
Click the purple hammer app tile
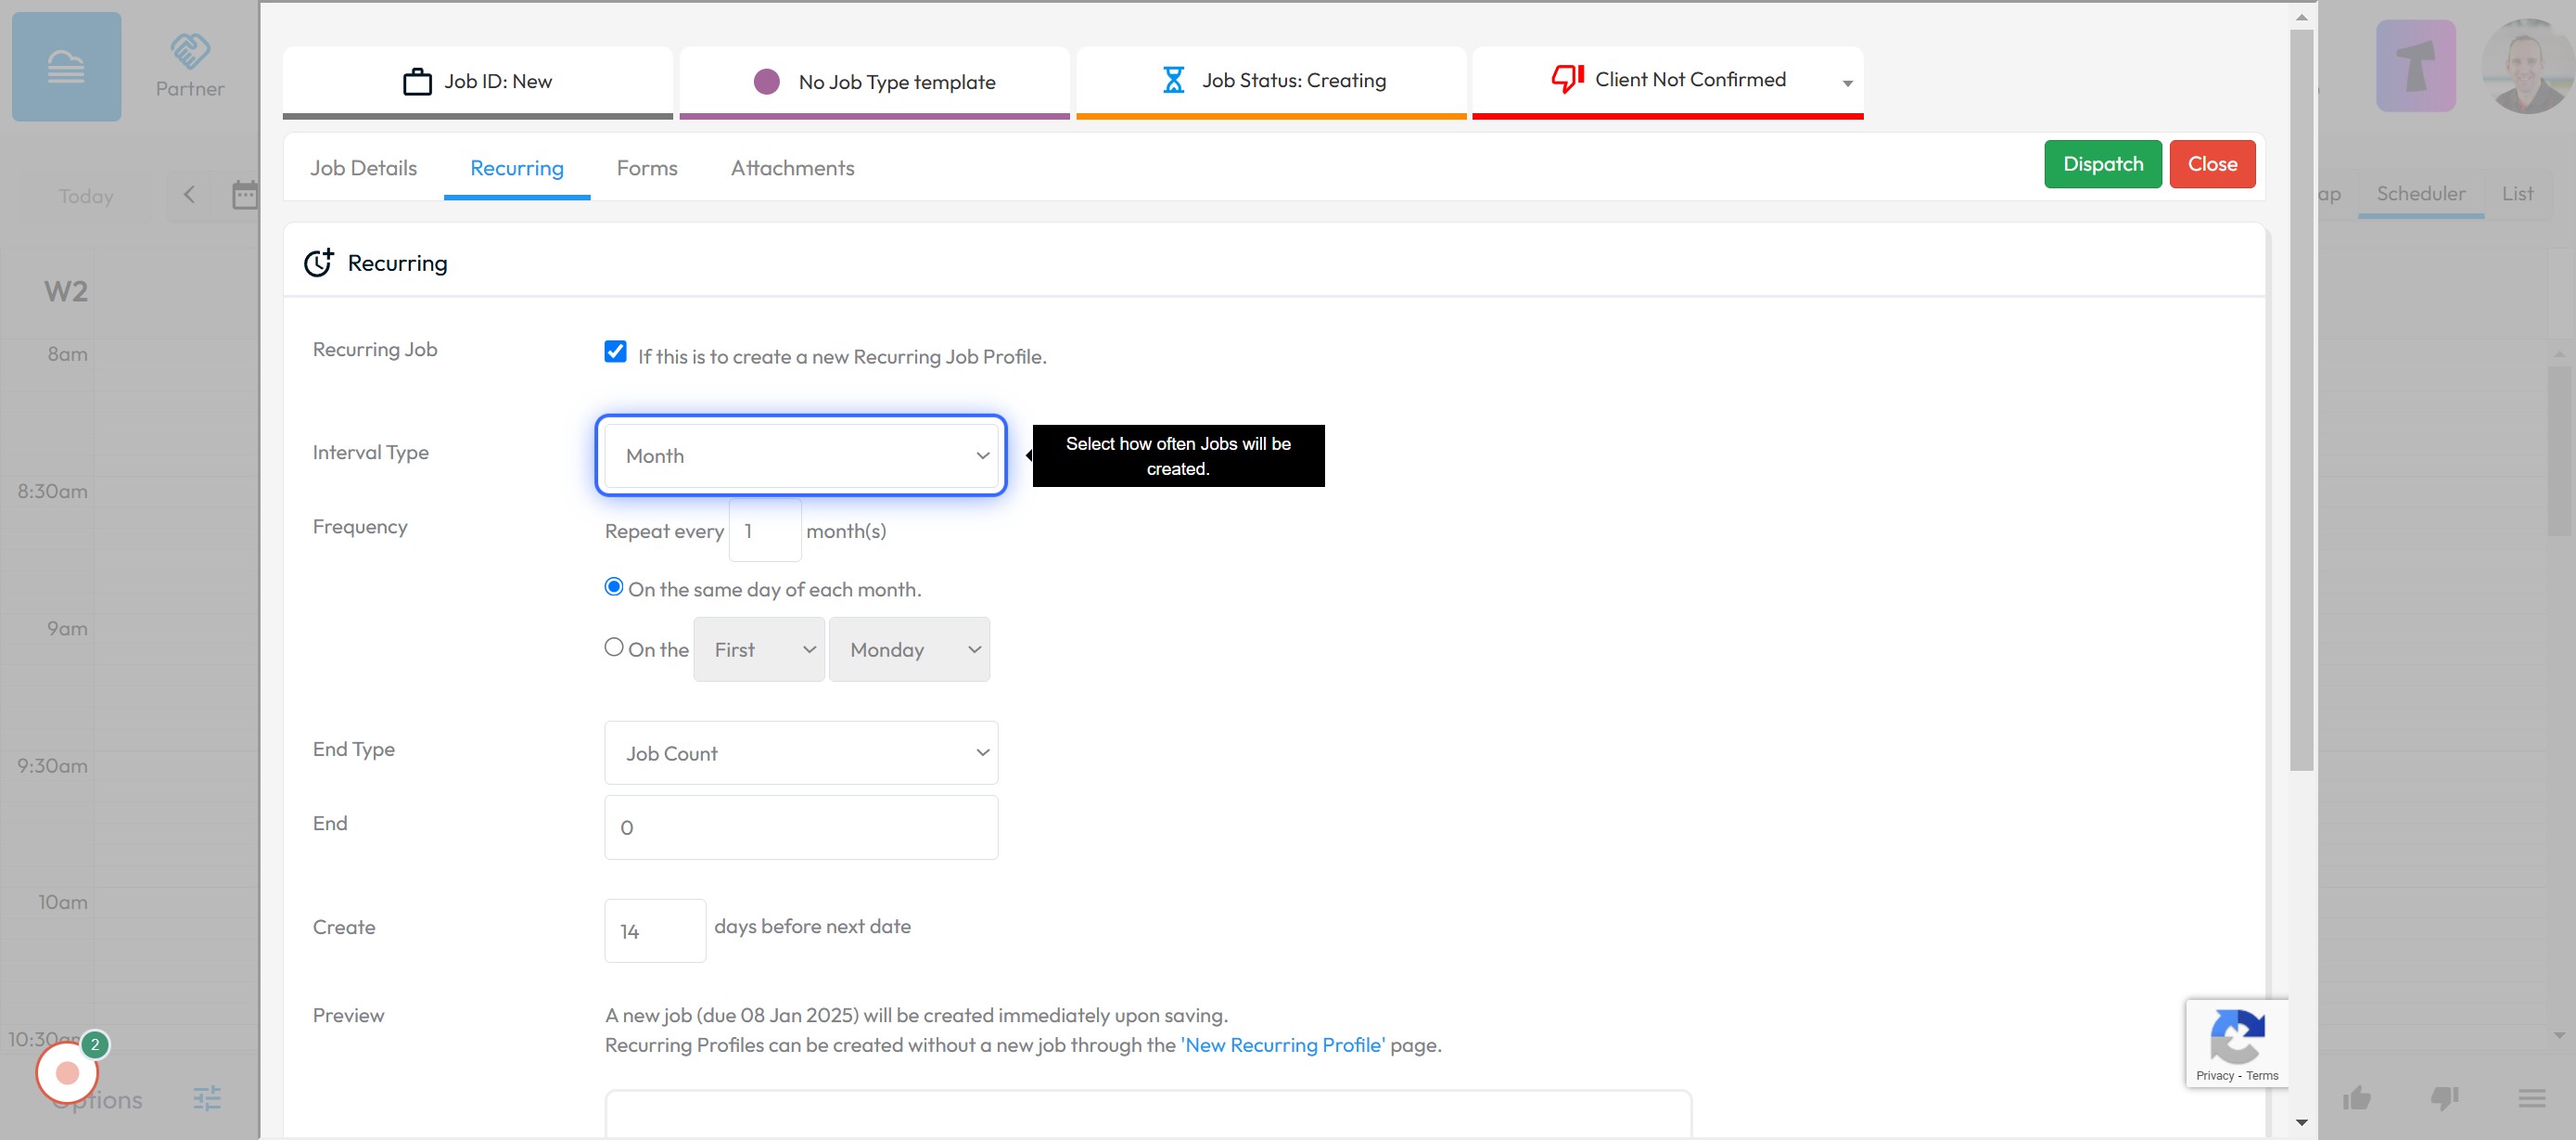[x=2416, y=66]
